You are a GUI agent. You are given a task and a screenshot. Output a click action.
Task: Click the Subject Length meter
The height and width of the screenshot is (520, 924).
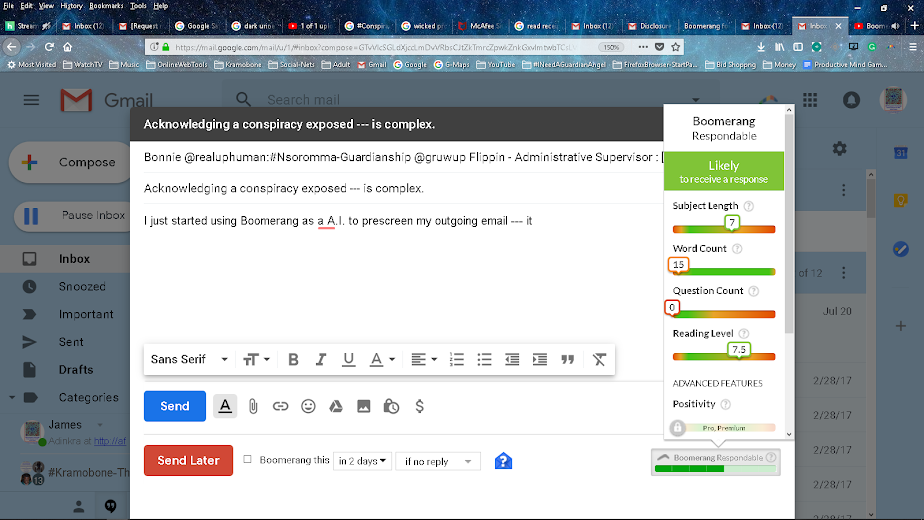(x=724, y=229)
